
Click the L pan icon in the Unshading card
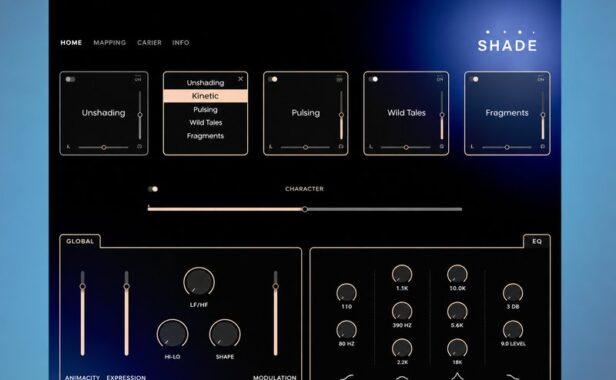(x=68, y=147)
